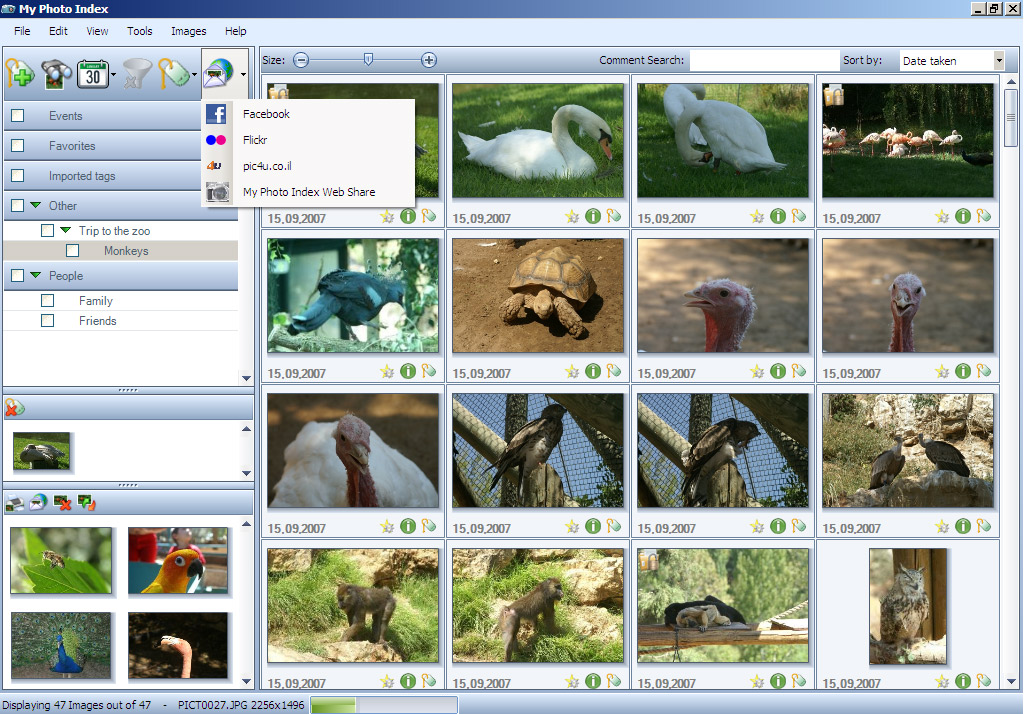This screenshot has width=1024, height=714.
Task: Click the print selected images icon
Action: pyautogui.click(x=14, y=502)
